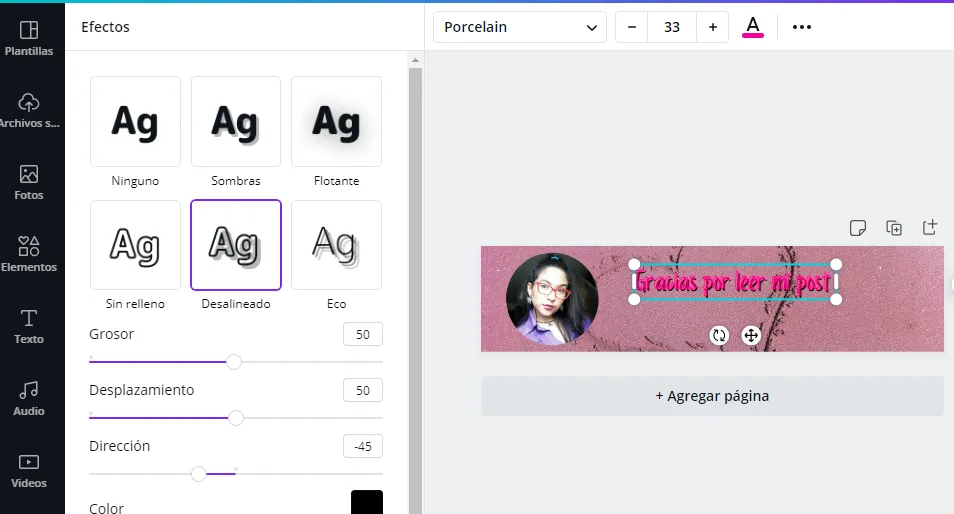Add a new page with plus icon
Image resolution: width=954 pixels, height=514 pixels.
pyautogui.click(x=930, y=227)
